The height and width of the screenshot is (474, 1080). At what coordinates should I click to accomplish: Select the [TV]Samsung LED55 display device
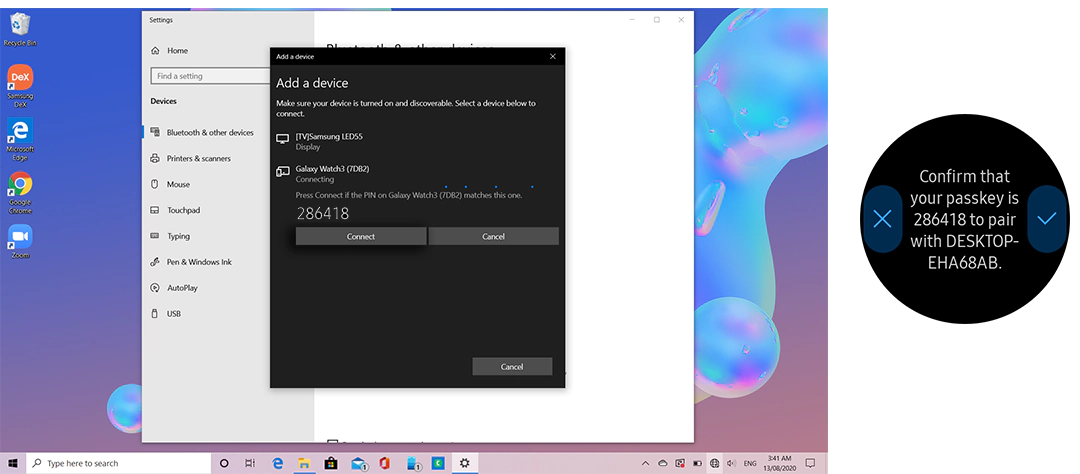pyautogui.click(x=417, y=141)
